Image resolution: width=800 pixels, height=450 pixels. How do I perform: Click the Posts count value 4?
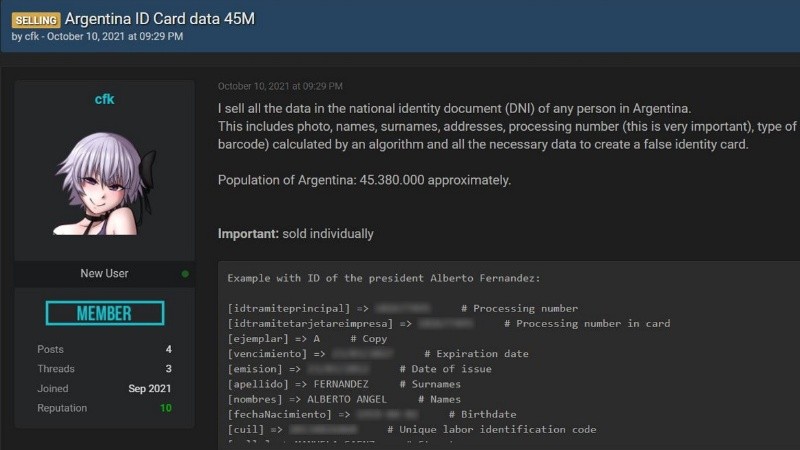(x=169, y=349)
